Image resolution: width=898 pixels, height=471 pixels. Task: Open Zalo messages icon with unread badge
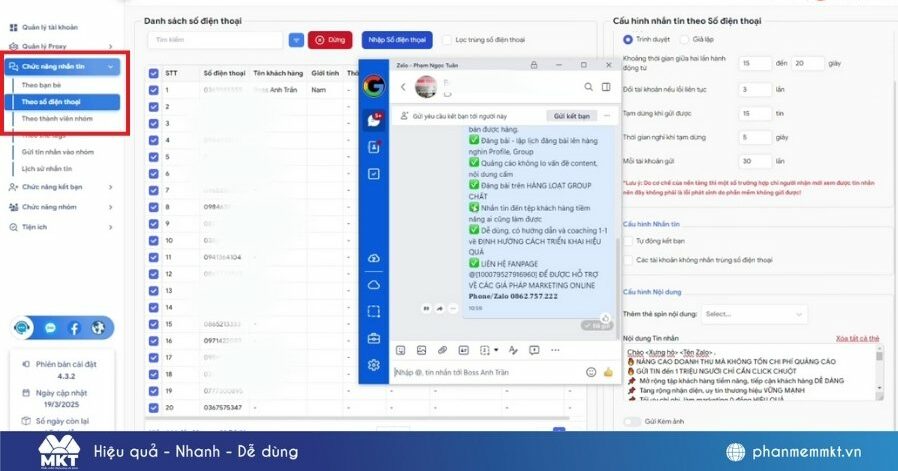373,120
